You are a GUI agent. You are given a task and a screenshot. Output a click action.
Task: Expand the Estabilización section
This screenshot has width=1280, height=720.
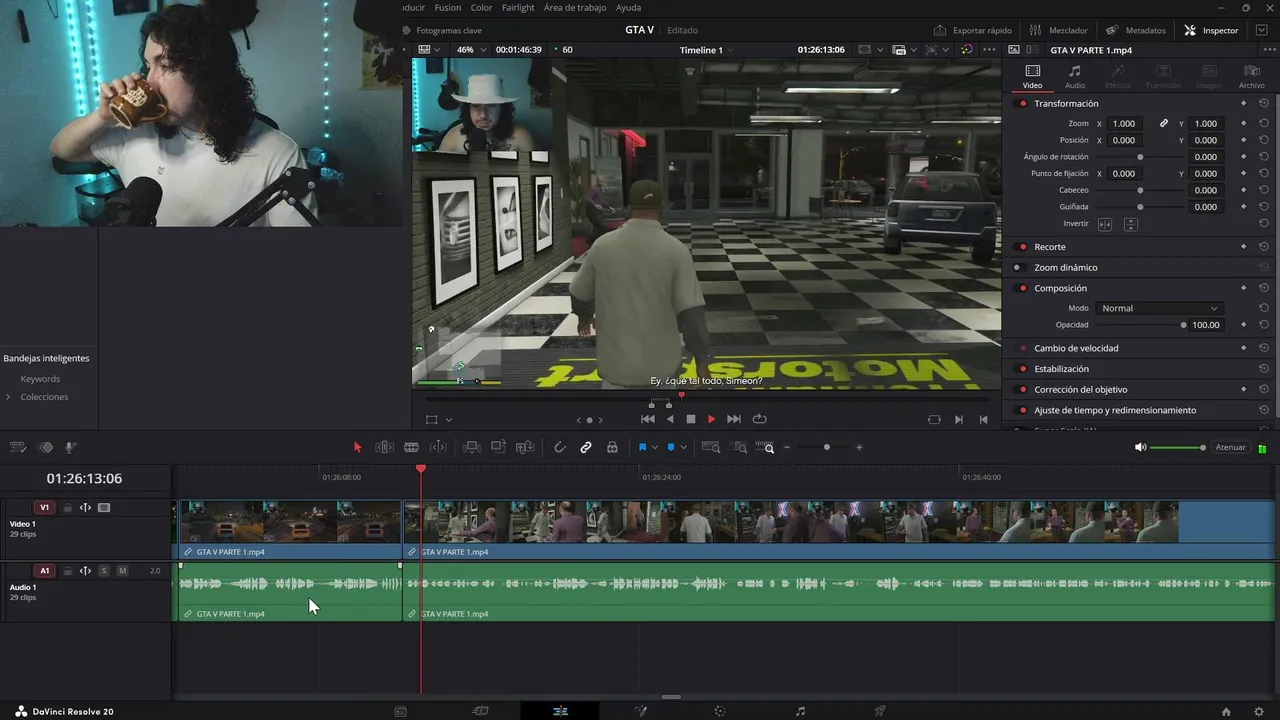point(1061,369)
